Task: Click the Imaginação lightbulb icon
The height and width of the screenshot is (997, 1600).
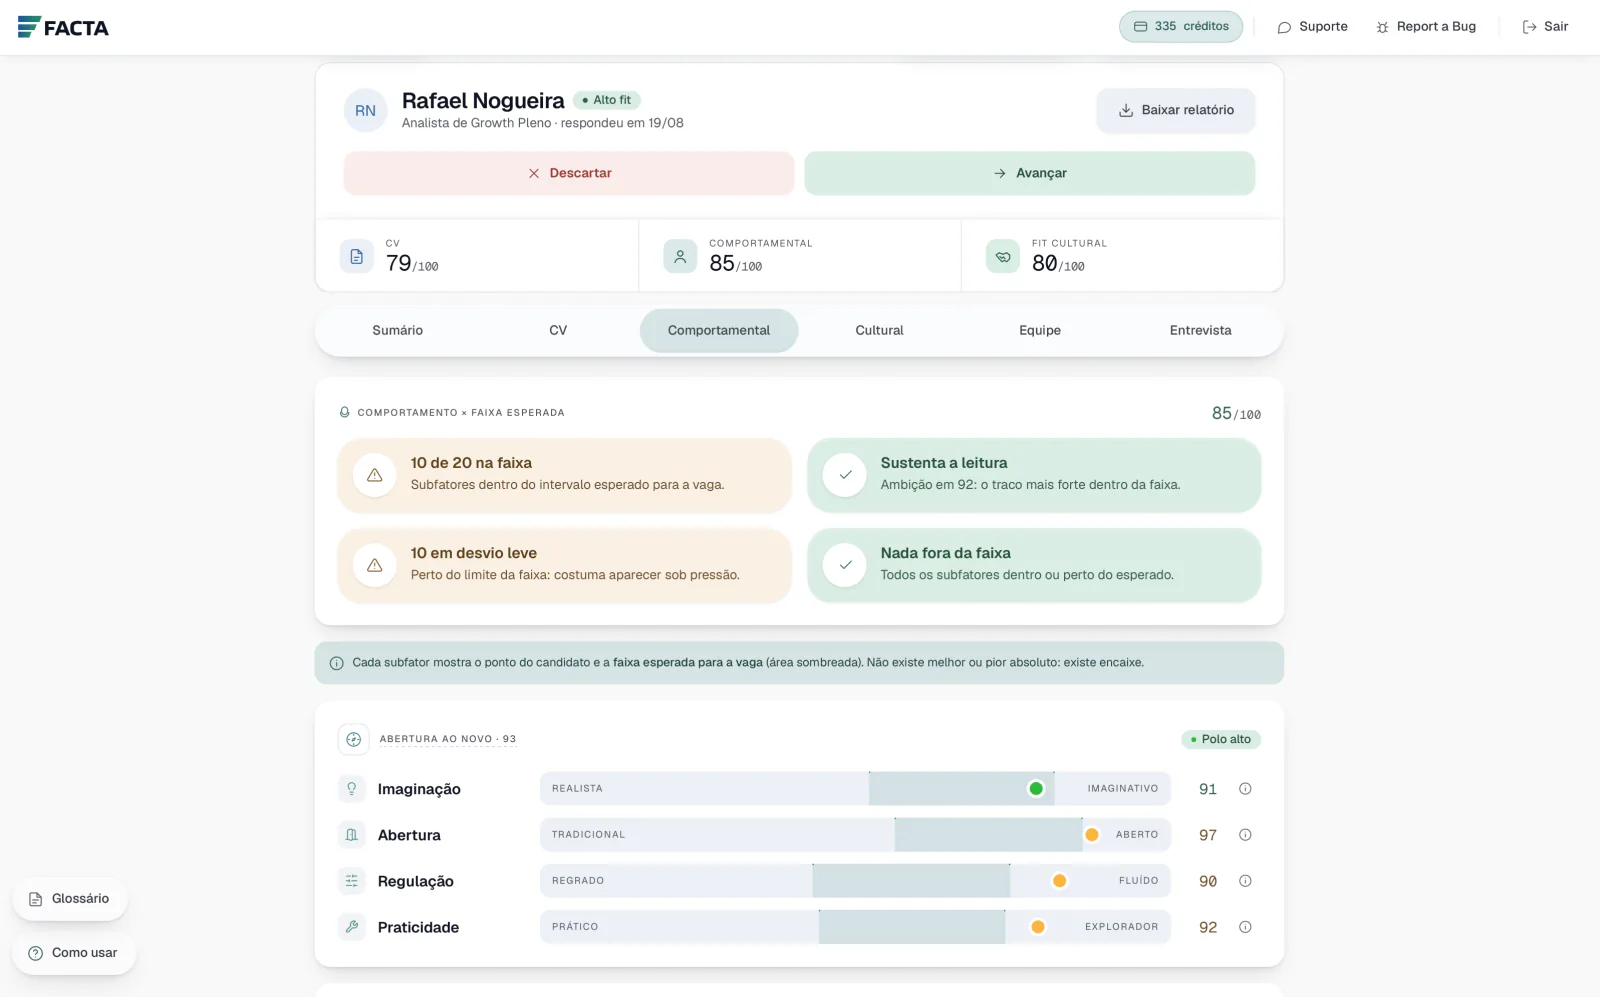Action: pyautogui.click(x=352, y=789)
